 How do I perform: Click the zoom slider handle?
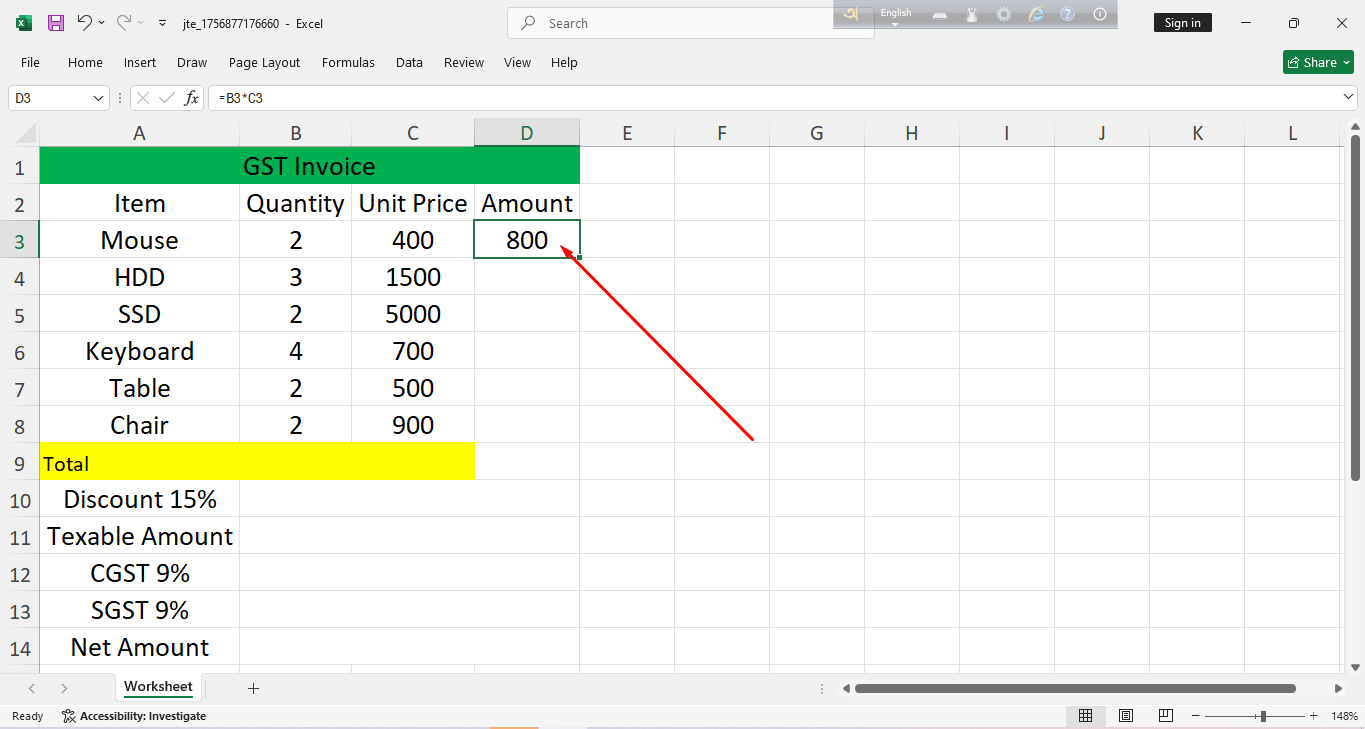pyautogui.click(x=1263, y=716)
